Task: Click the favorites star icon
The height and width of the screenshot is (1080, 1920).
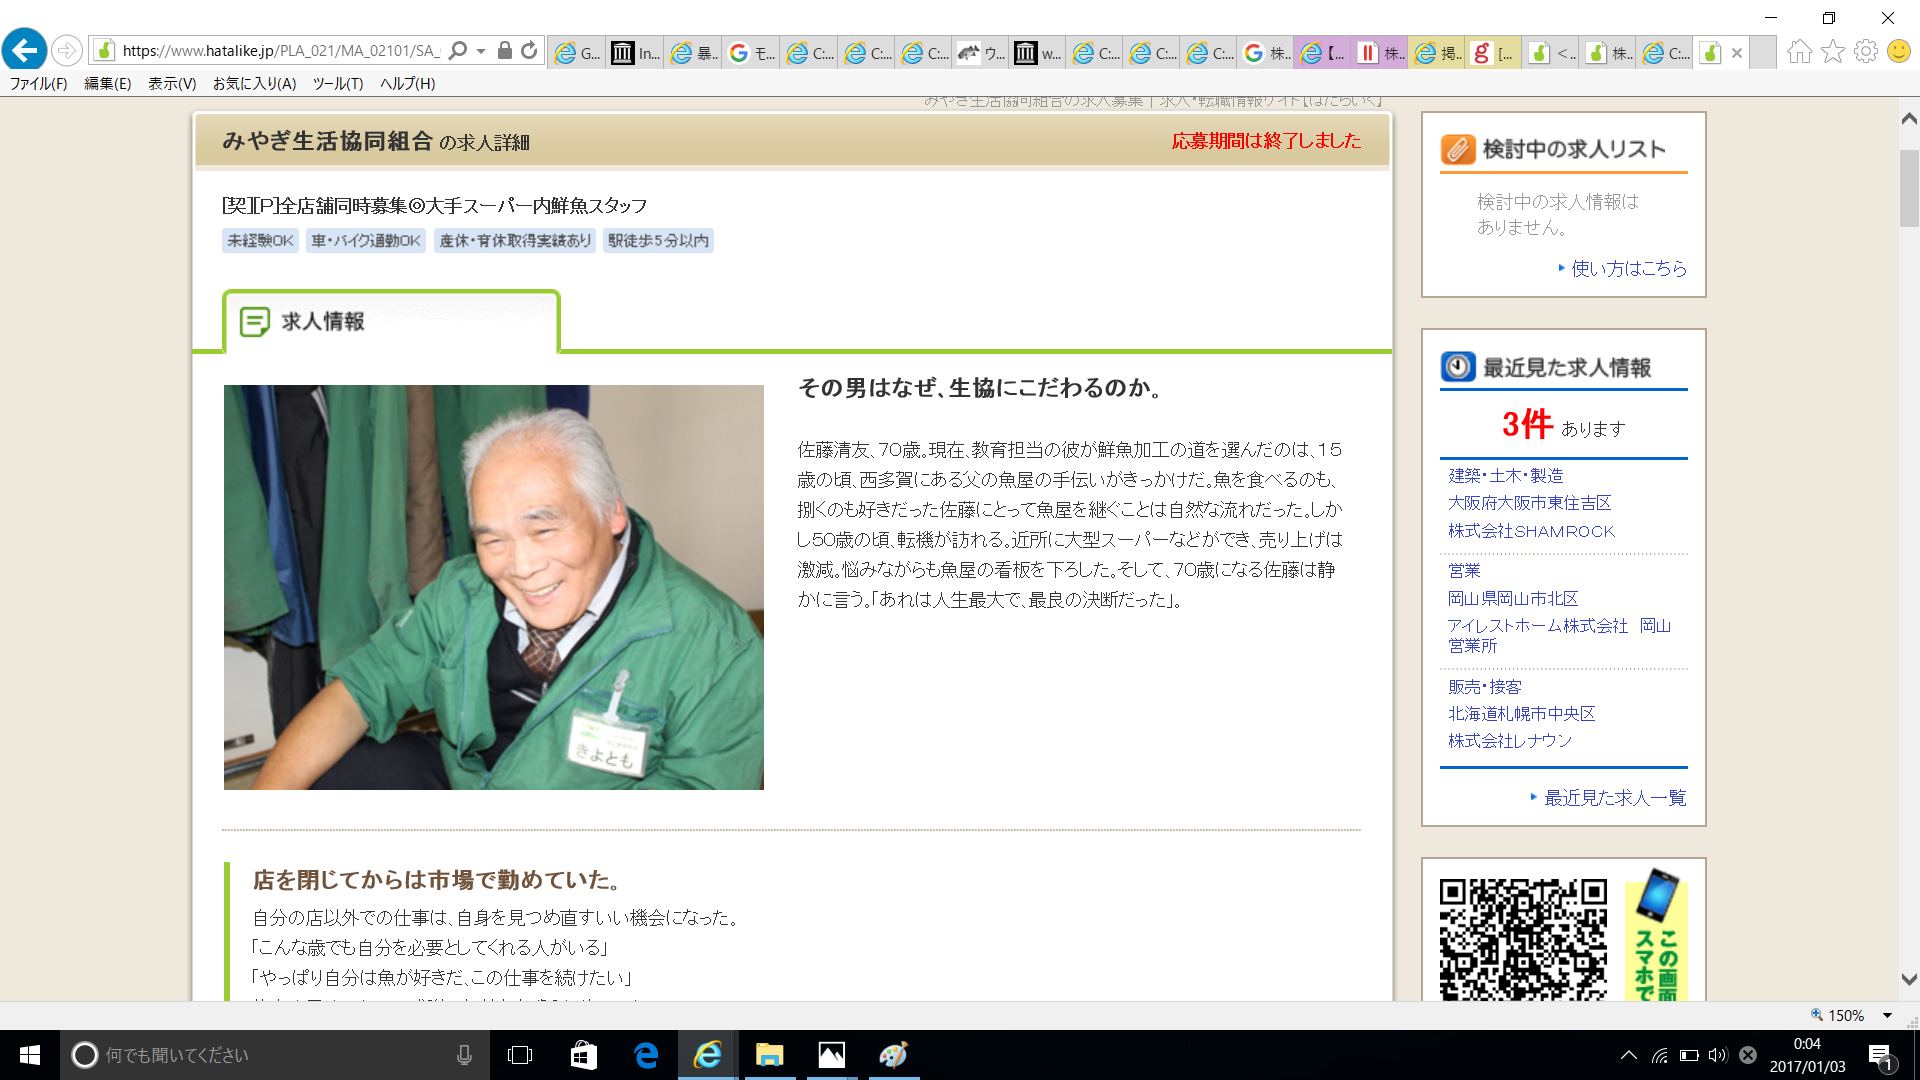Action: [x=1832, y=51]
